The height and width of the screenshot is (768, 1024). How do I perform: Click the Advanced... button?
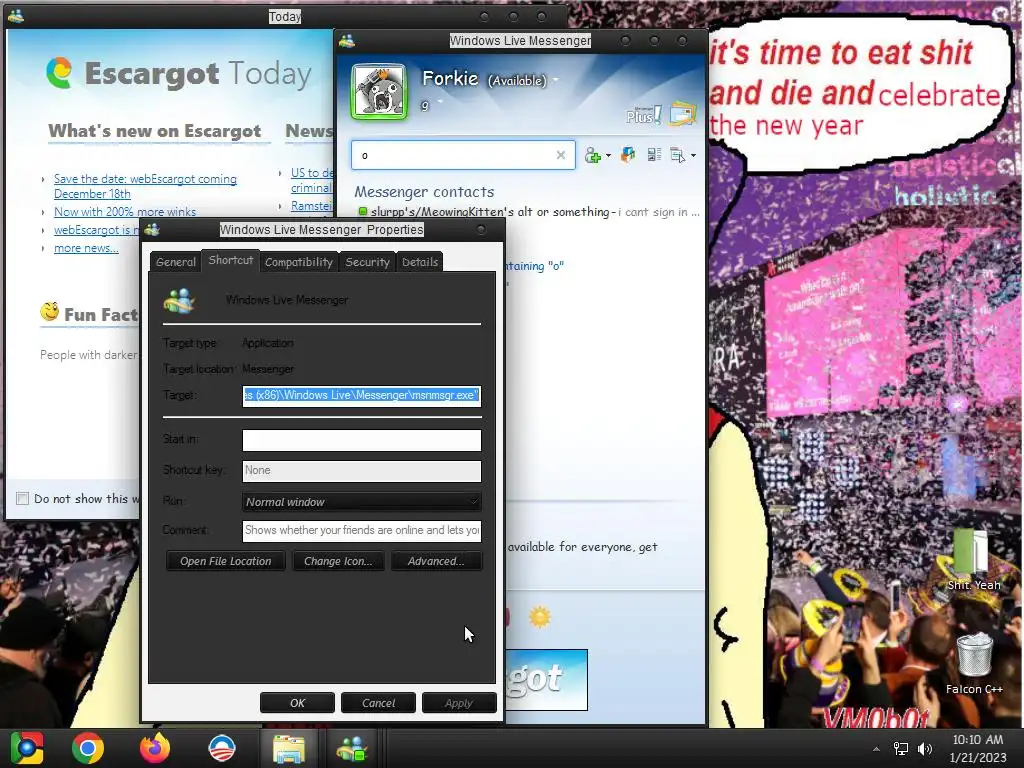[436, 561]
